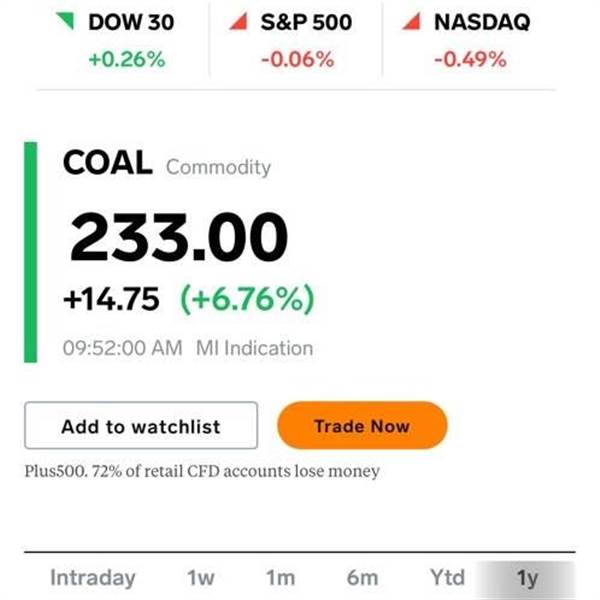Select the 6m chart range
The width and height of the screenshot is (600, 600).
click(362, 578)
